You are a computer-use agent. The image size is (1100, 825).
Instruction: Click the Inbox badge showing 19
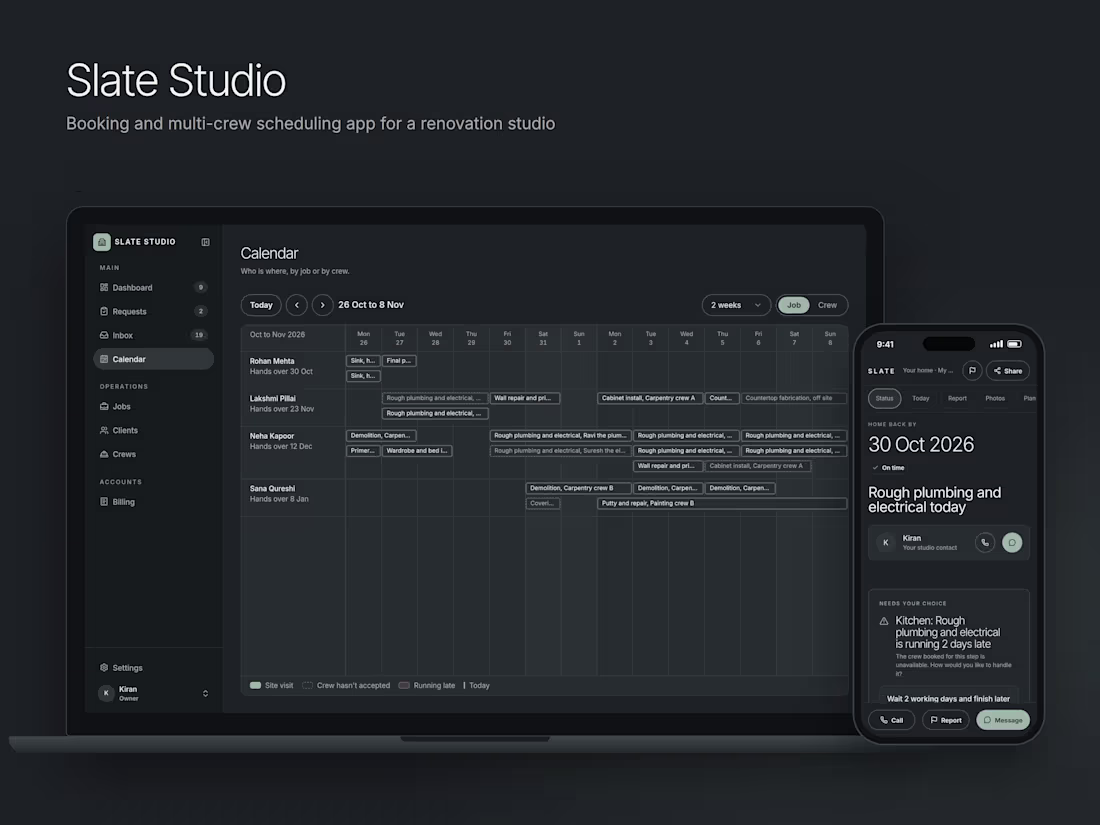(199, 335)
